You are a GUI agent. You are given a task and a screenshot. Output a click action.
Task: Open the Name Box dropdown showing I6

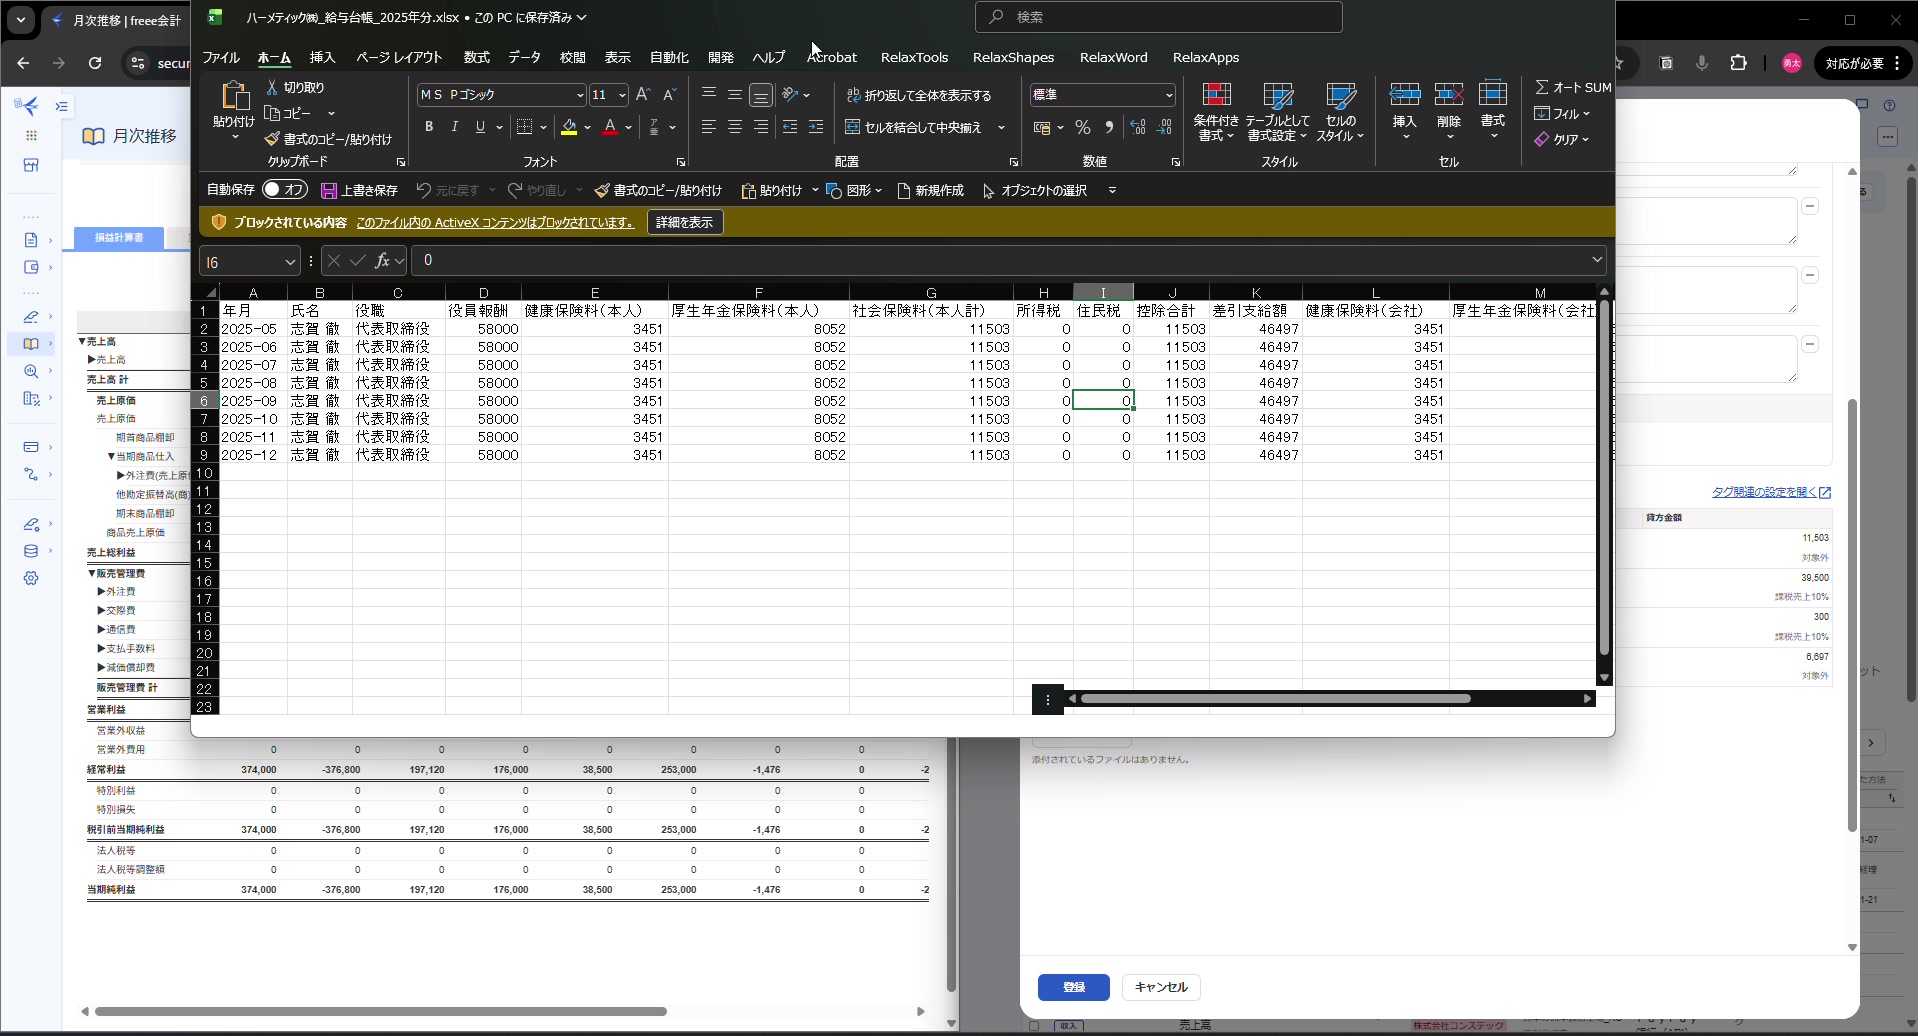(290, 262)
